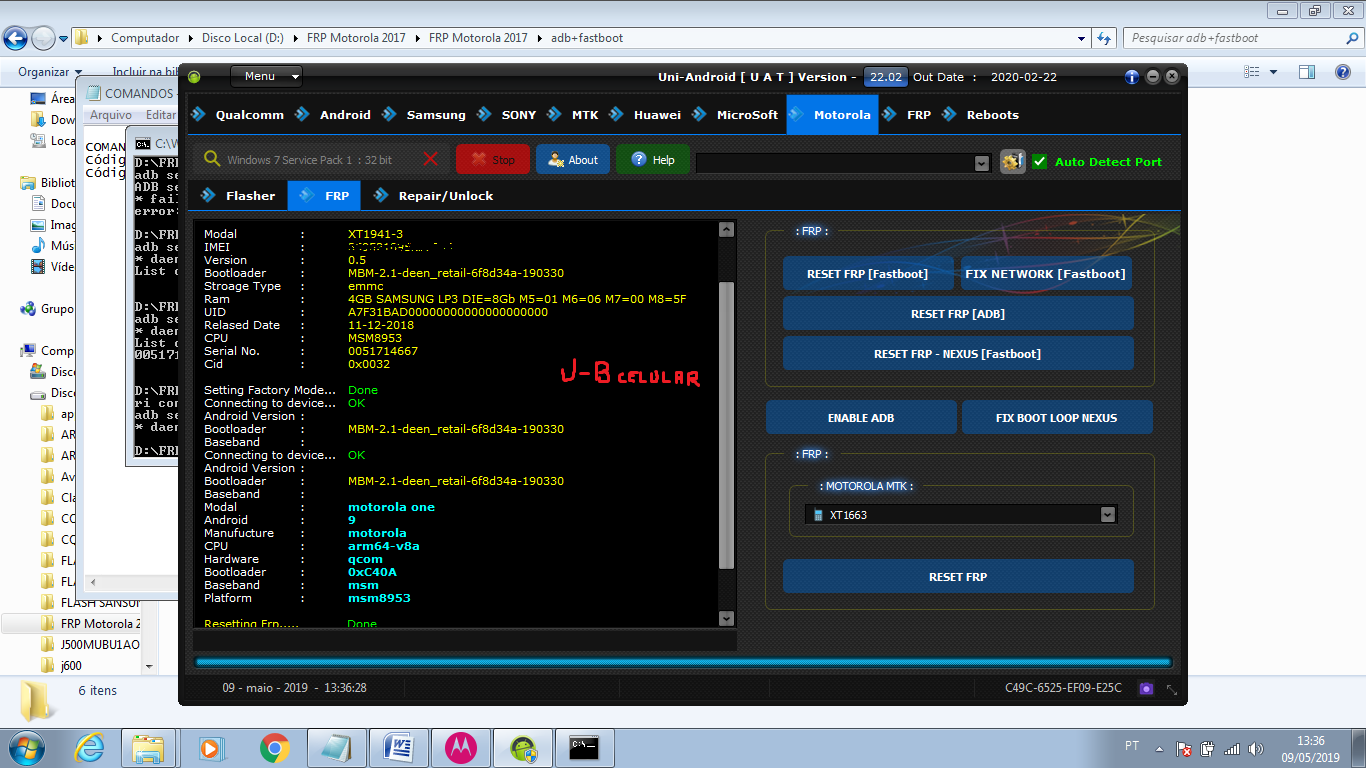Open Motorola app from the taskbar
Image resolution: width=1366 pixels, height=768 pixels.
[x=461, y=747]
